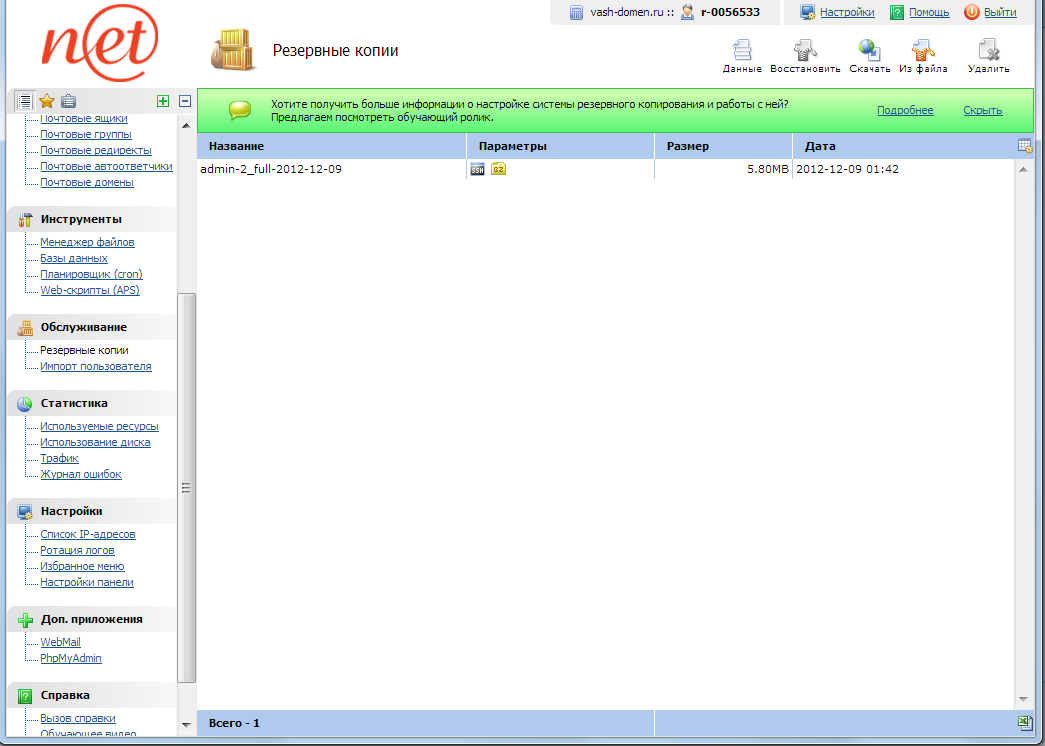Click the table column settings icon
Image resolution: width=1045 pixels, height=746 pixels.
point(1024,146)
